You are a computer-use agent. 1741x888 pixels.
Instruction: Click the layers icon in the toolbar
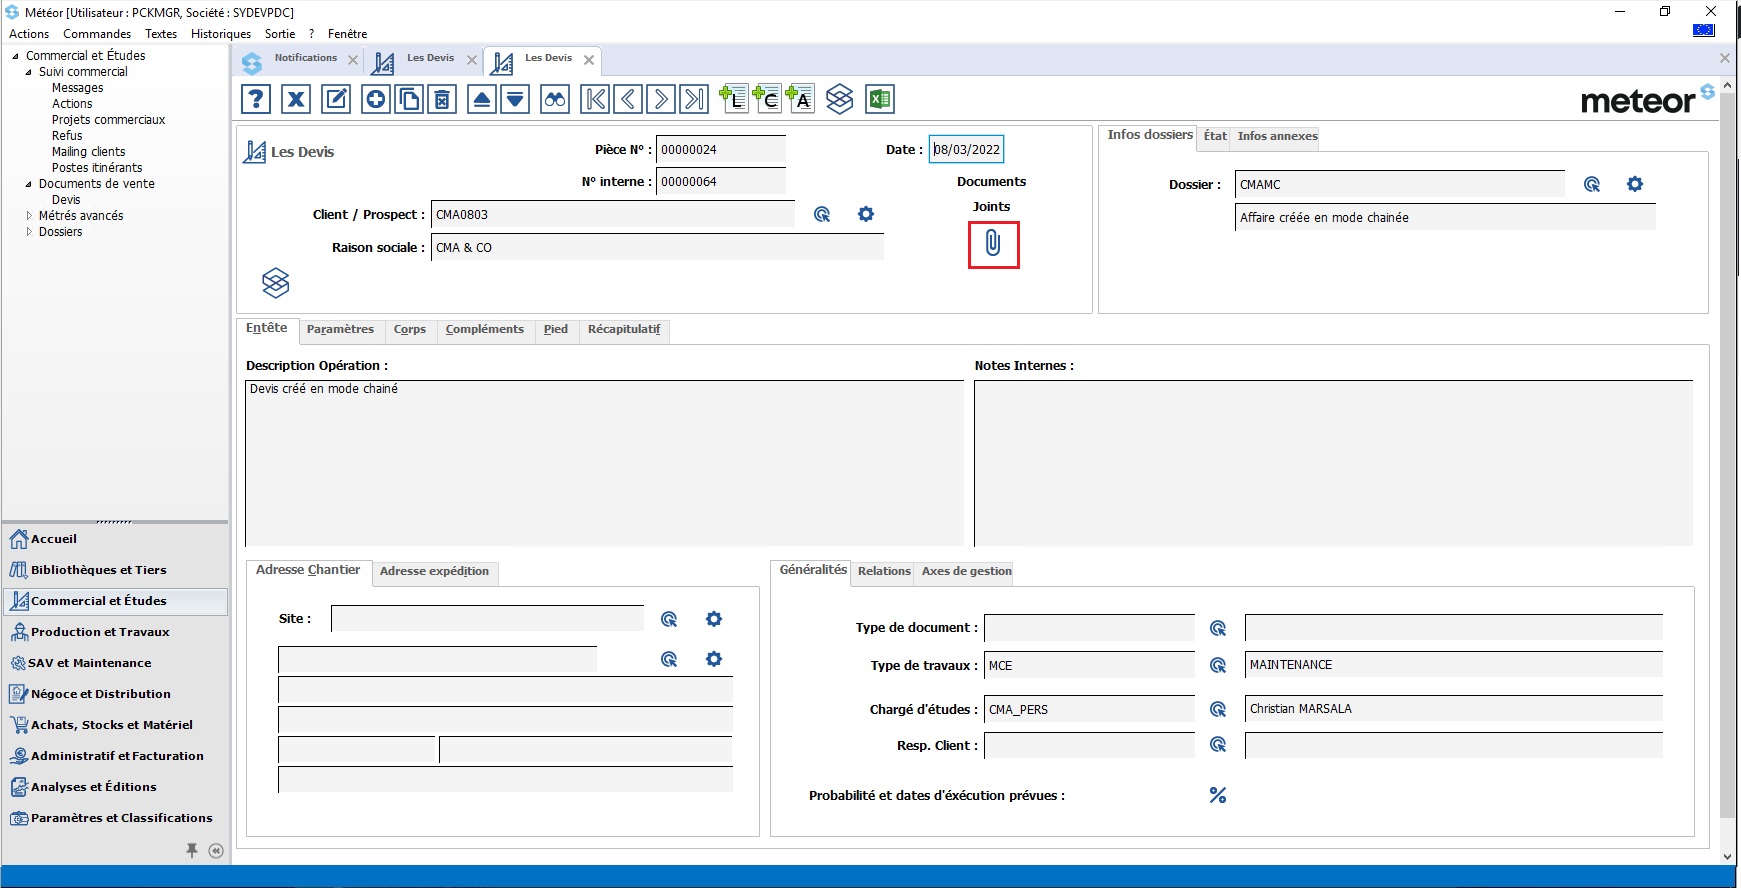(840, 99)
